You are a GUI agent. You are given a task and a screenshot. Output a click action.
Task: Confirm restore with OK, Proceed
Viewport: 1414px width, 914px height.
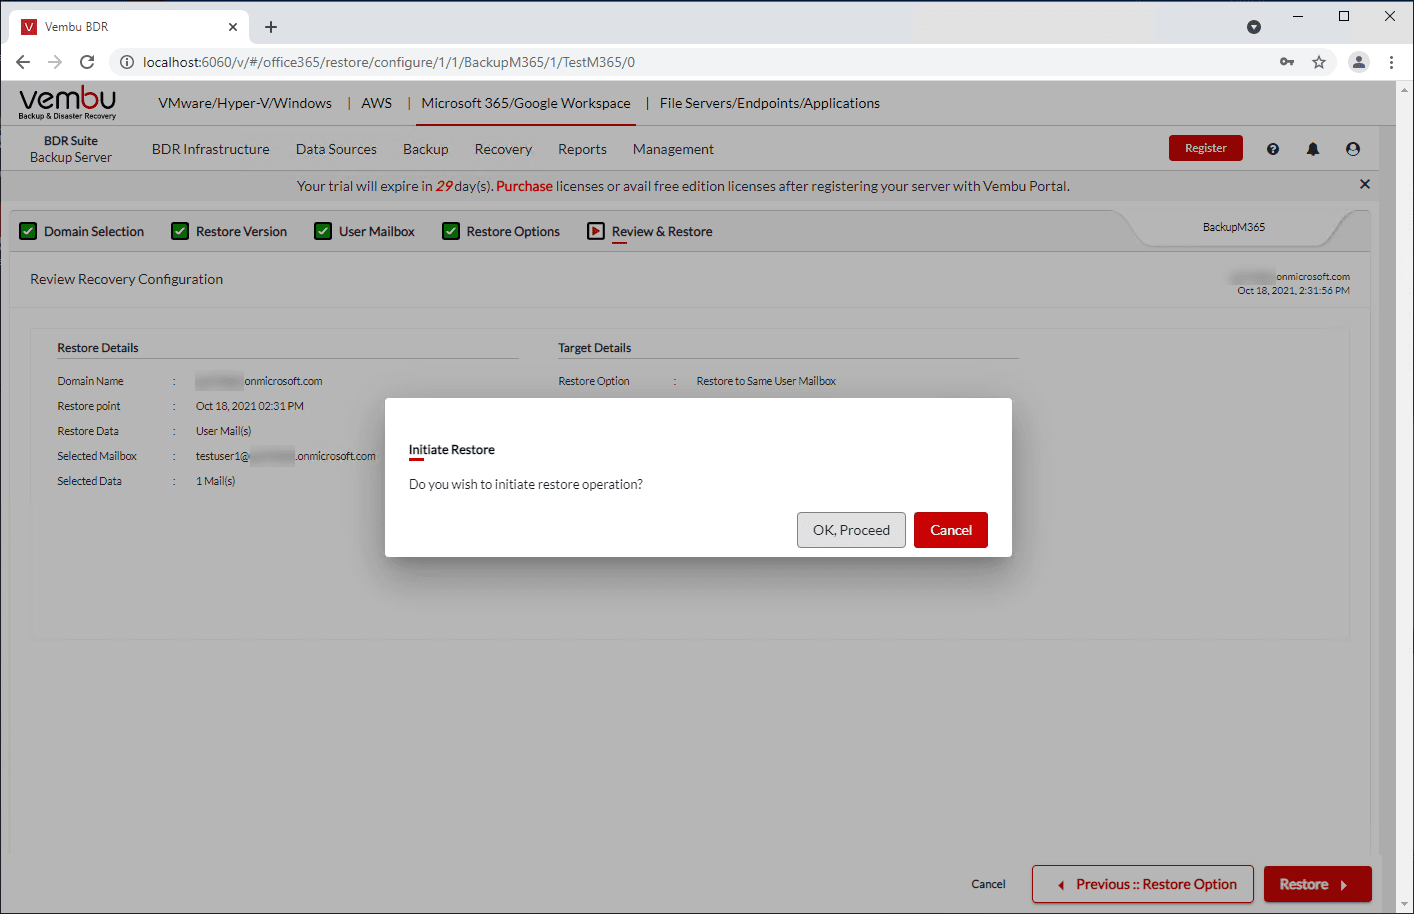click(851, 530)
